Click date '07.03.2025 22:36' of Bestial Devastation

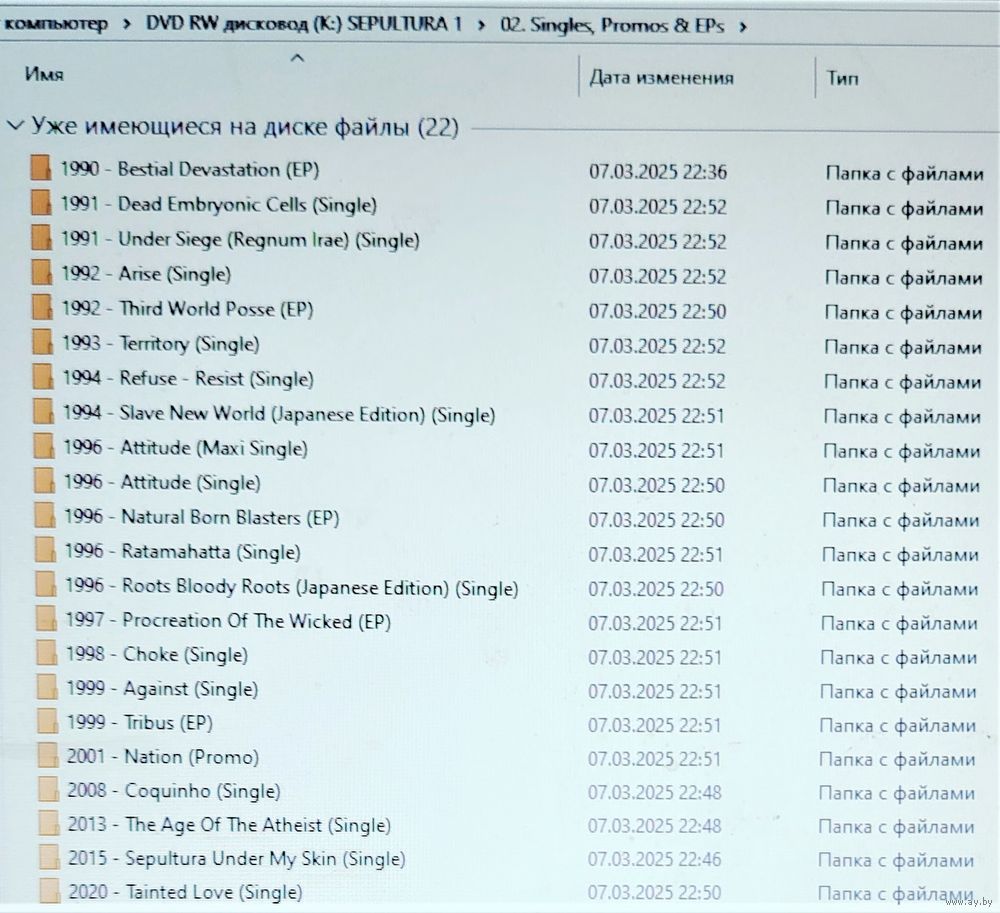pos(658,172)
